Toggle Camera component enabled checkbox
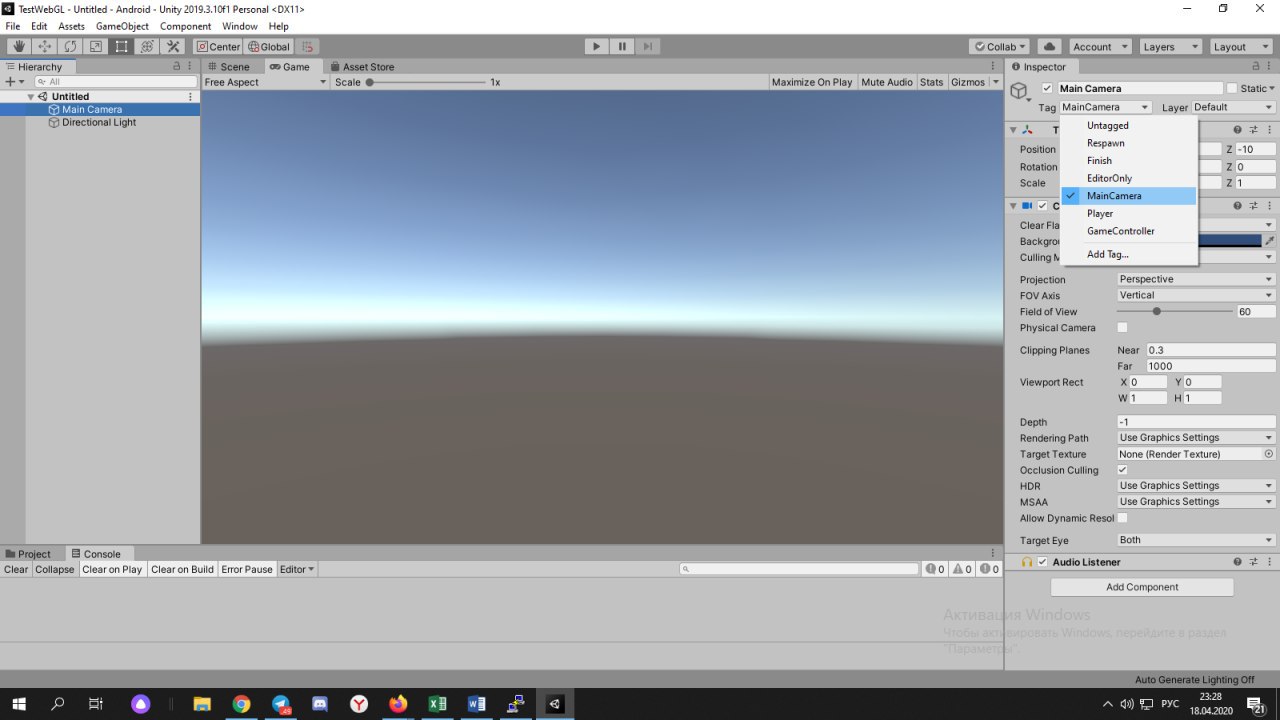1280x720 pixels. (1042, 206)
